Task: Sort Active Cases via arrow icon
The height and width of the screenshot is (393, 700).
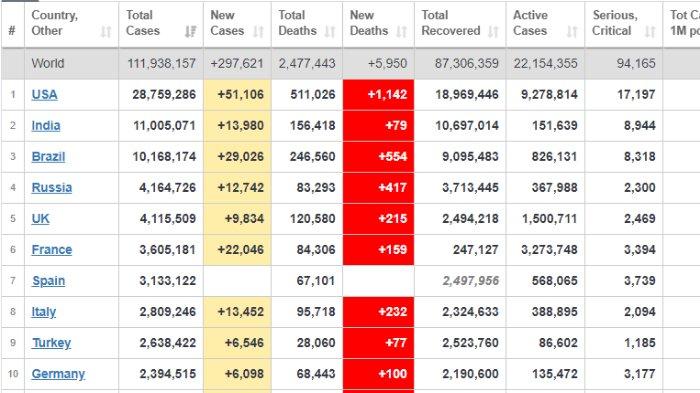Action: click(572, 32)
